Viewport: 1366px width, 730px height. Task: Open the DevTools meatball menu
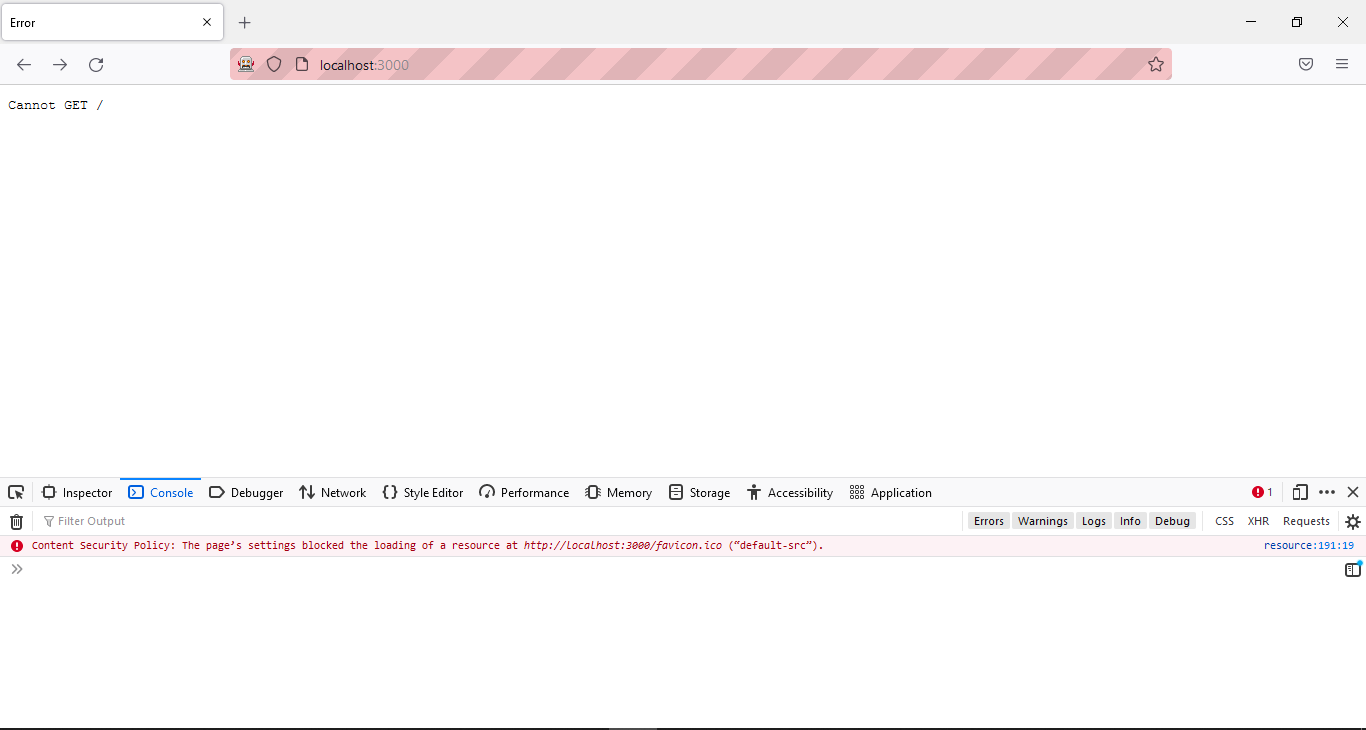(1327, 492)
